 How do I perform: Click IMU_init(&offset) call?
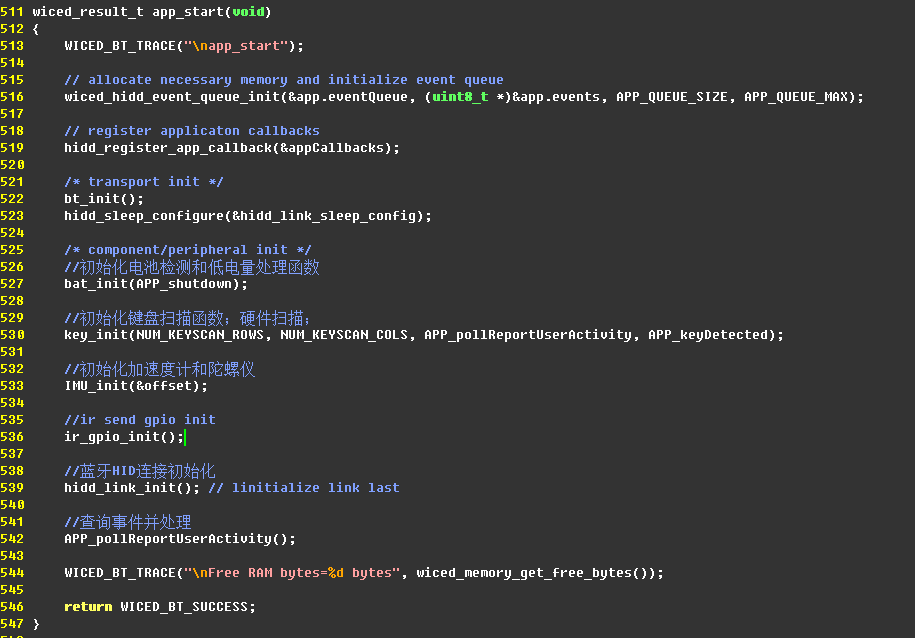click(136, 386)
